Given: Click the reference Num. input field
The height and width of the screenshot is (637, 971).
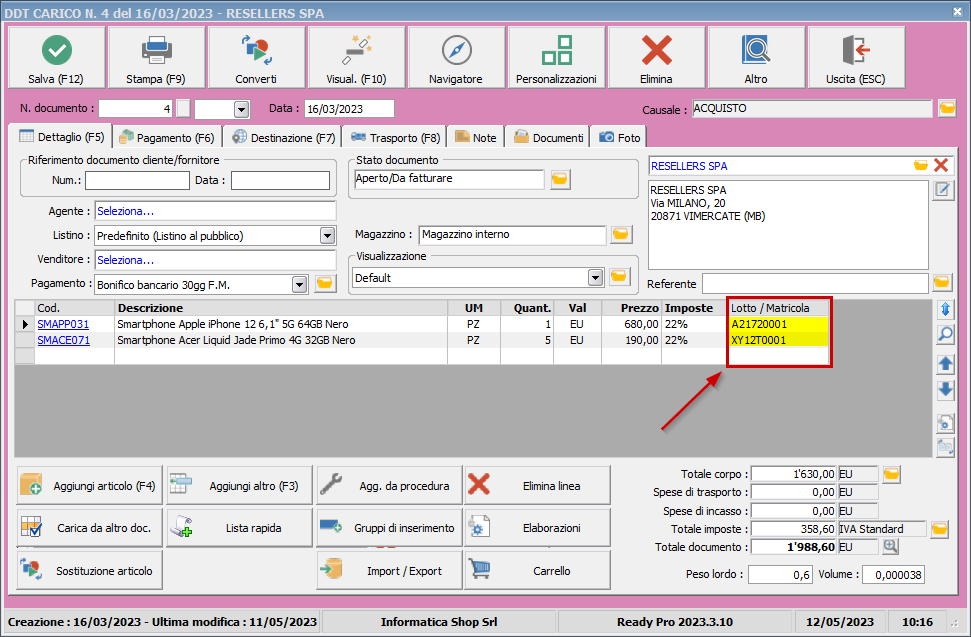Looking at the screenshot, I should (x=137, y=181).
